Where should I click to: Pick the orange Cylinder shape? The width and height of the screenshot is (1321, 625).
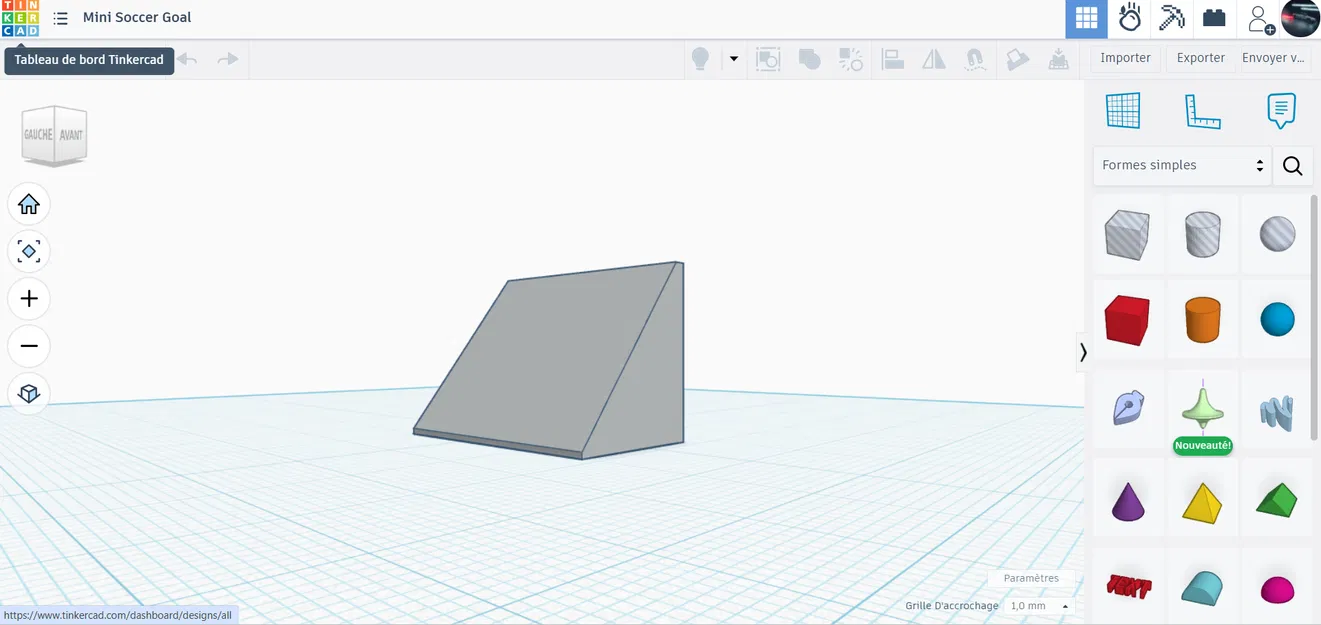1202,320
